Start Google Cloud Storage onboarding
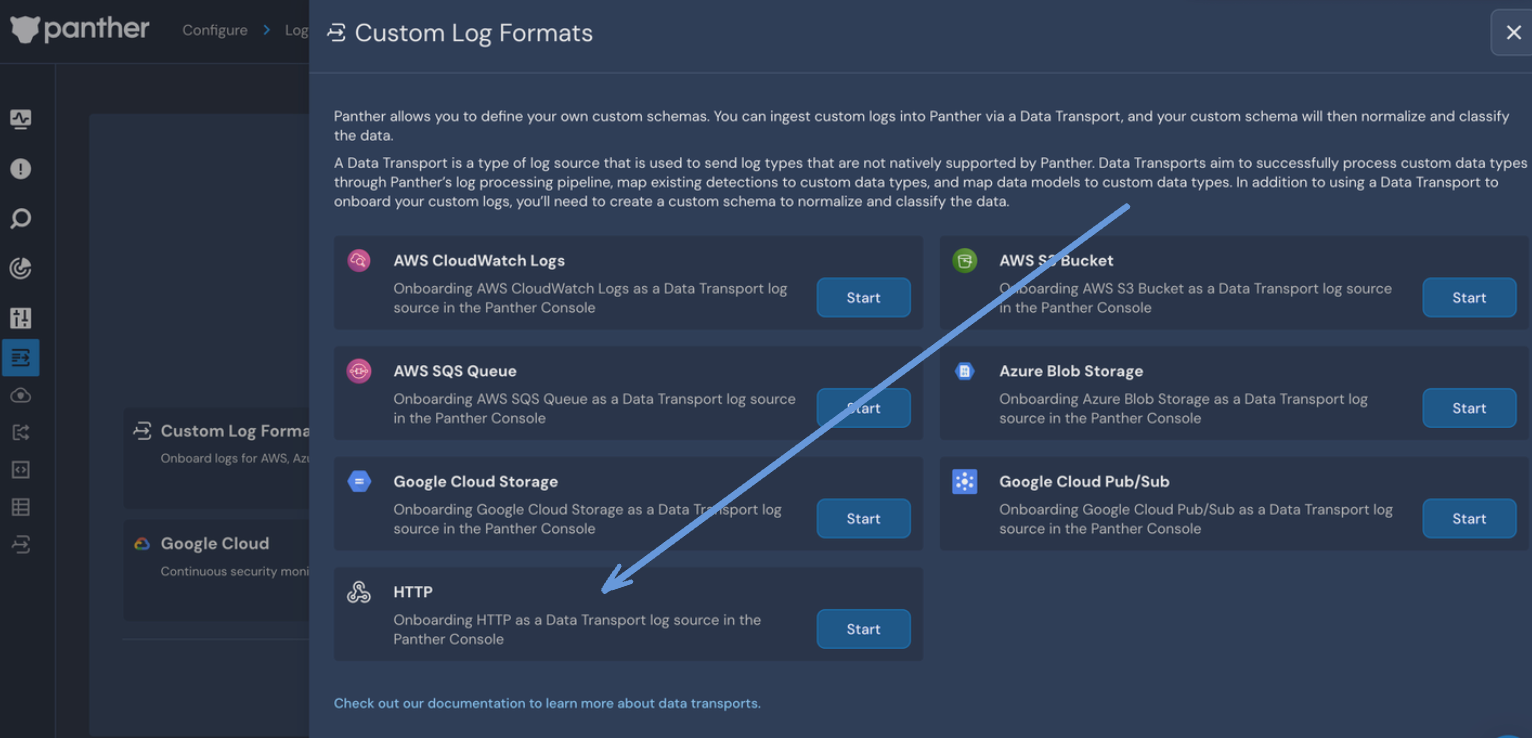 pyautogui.click(x=863, y=519)
